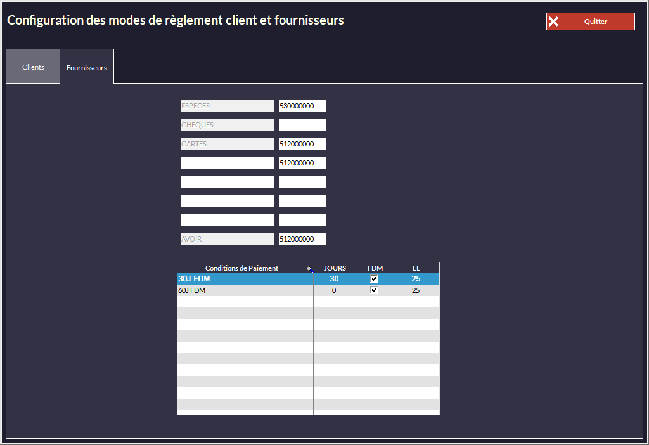Click the sort arrow beside Conditions de Paiement
649x445 pixels.
(309, 268)
